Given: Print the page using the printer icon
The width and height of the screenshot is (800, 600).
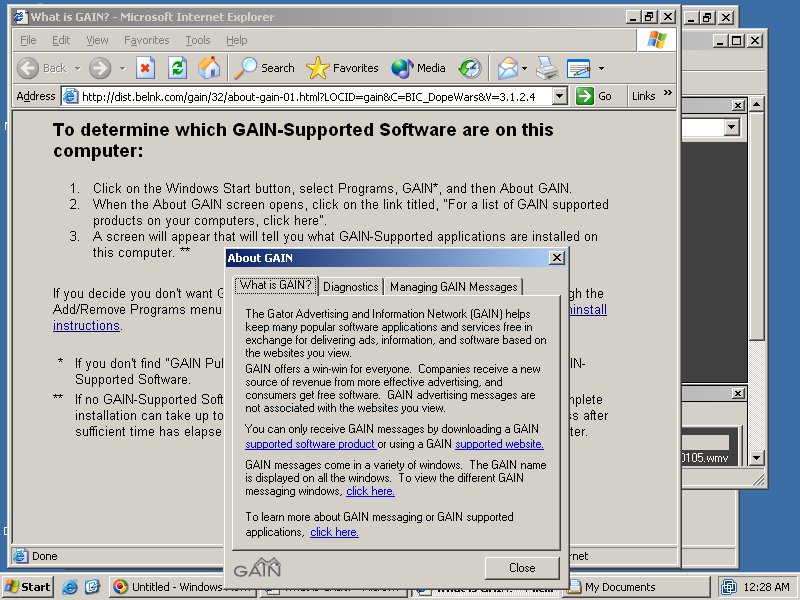Looking at the screenshot, I should (547, 68).
